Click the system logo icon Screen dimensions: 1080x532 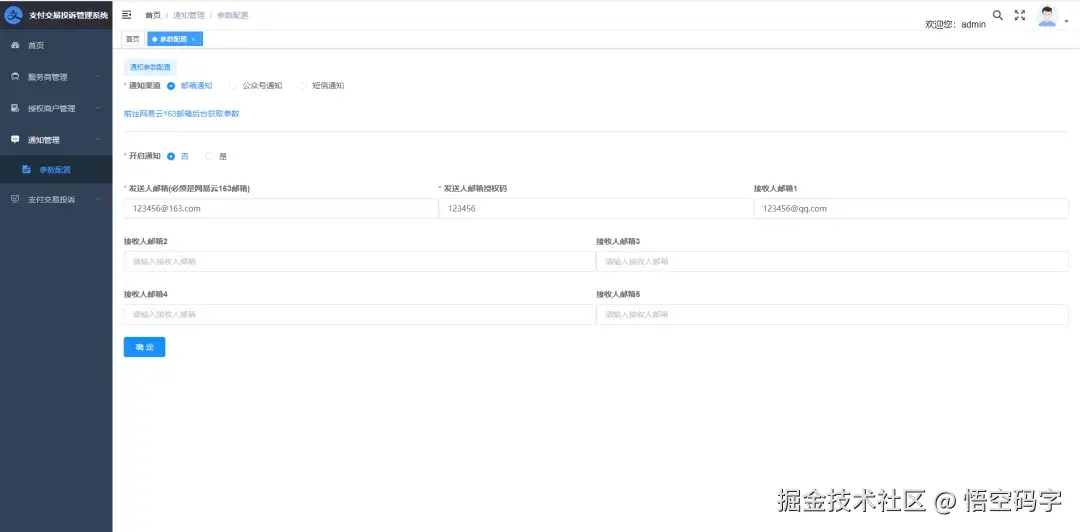coord(14,15)
